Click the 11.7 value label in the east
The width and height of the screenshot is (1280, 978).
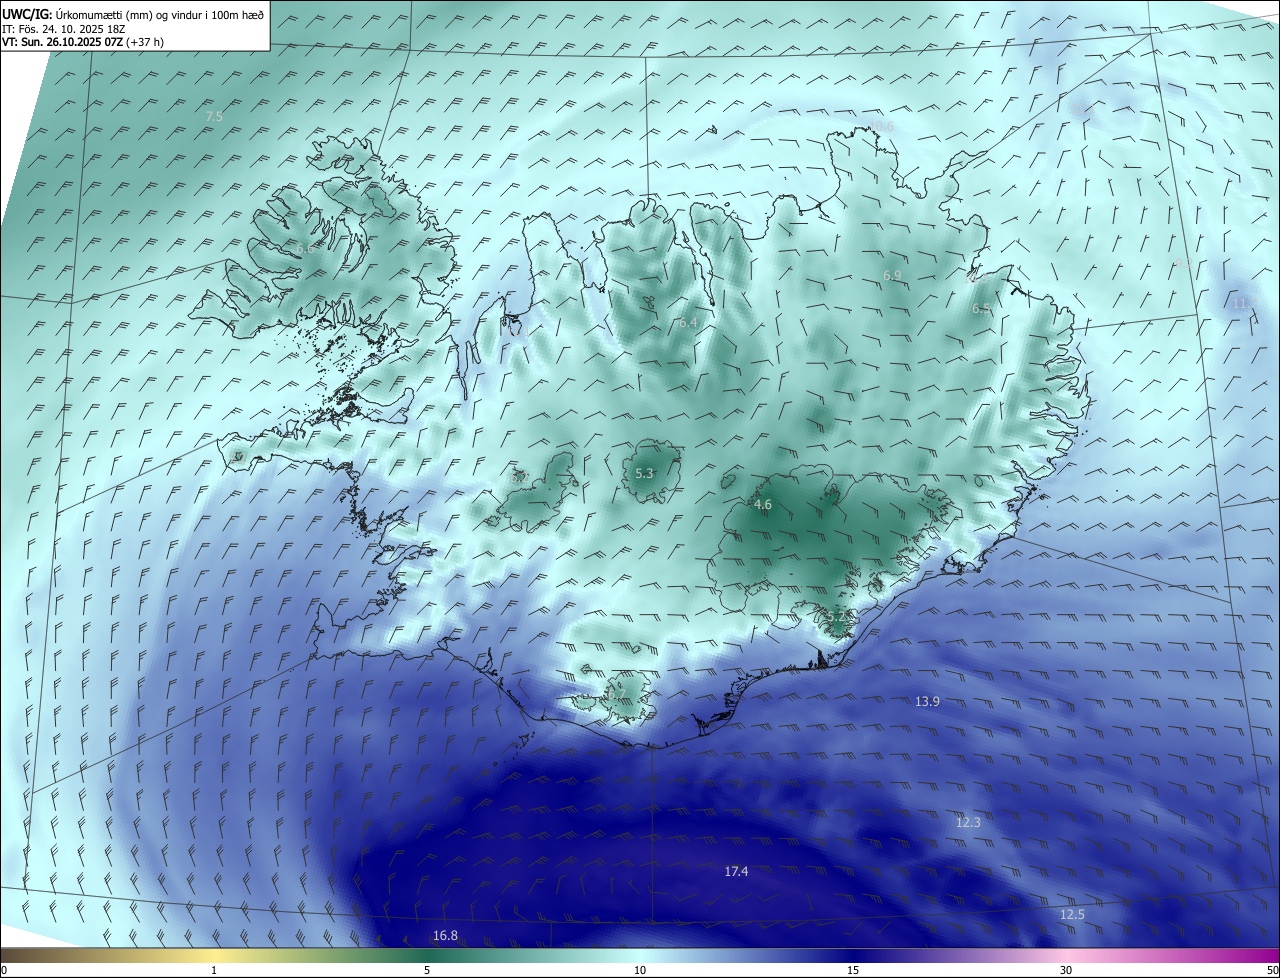pos(1243,303)
